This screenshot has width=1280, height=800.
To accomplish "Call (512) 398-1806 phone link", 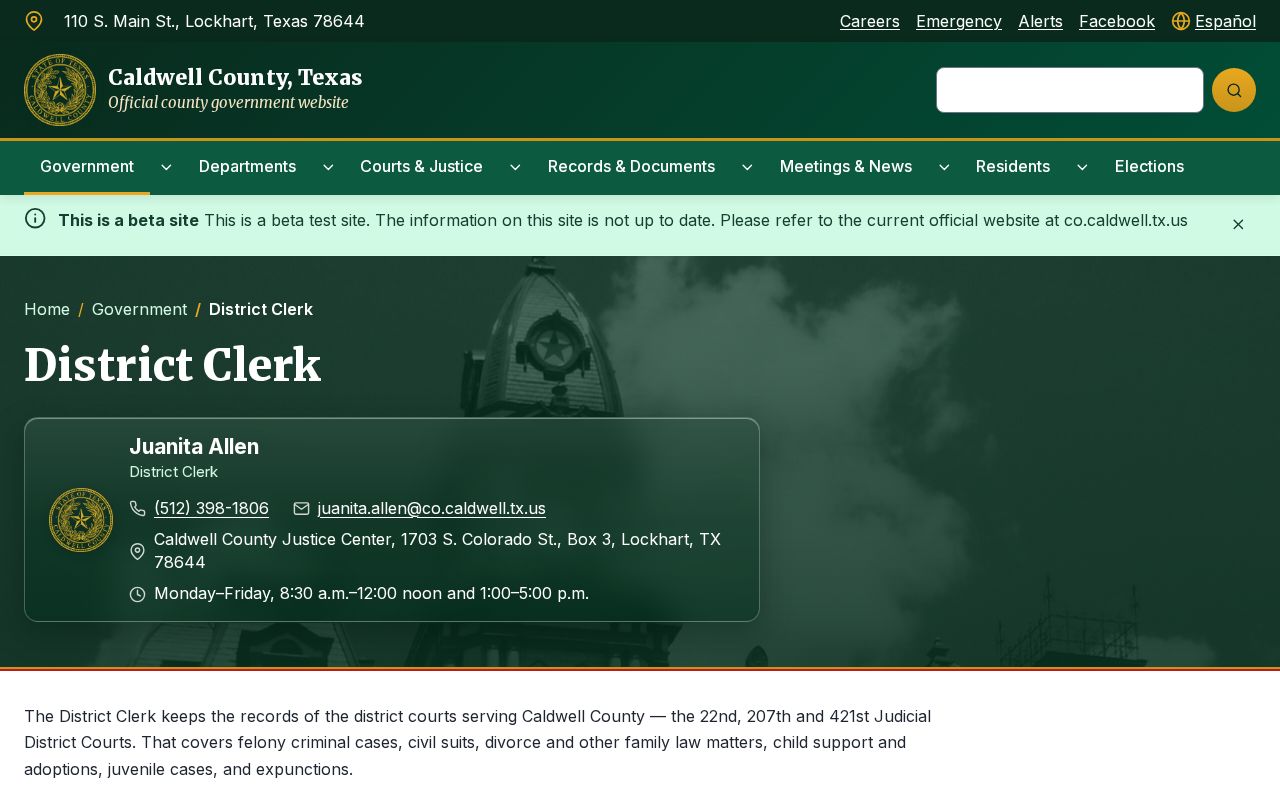I will point(211,509).
